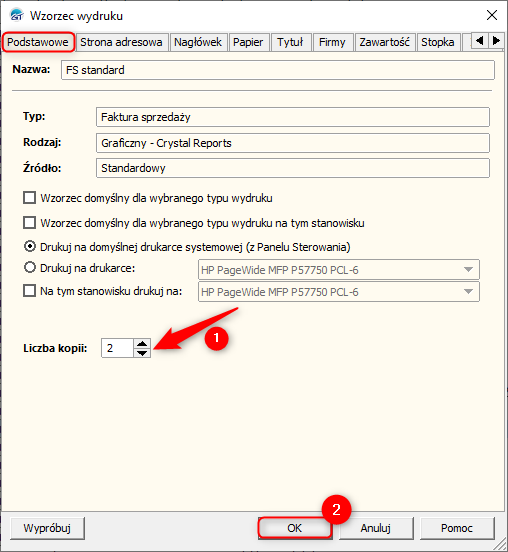This screenshot has height=552, width=508.
Task: Click the Liczba kopii value field
Action: (x=117, y=348)
